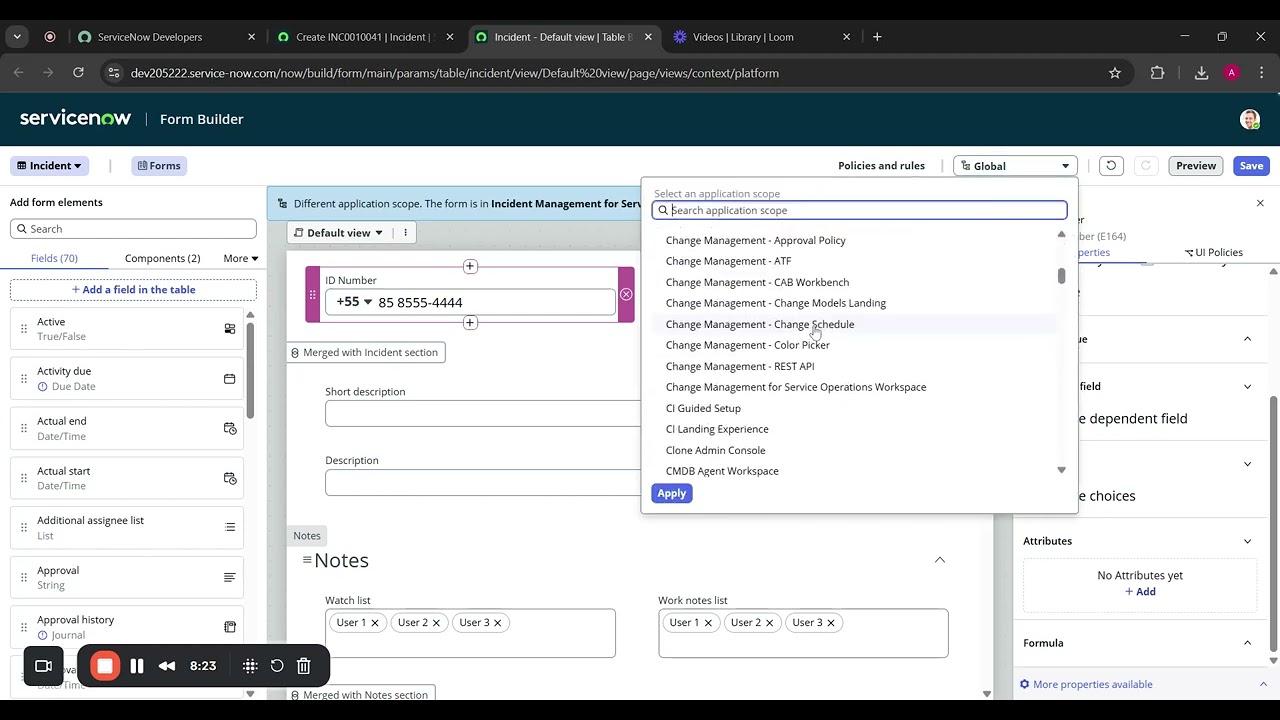Open the browser extensions puzzle icon

1158,73
